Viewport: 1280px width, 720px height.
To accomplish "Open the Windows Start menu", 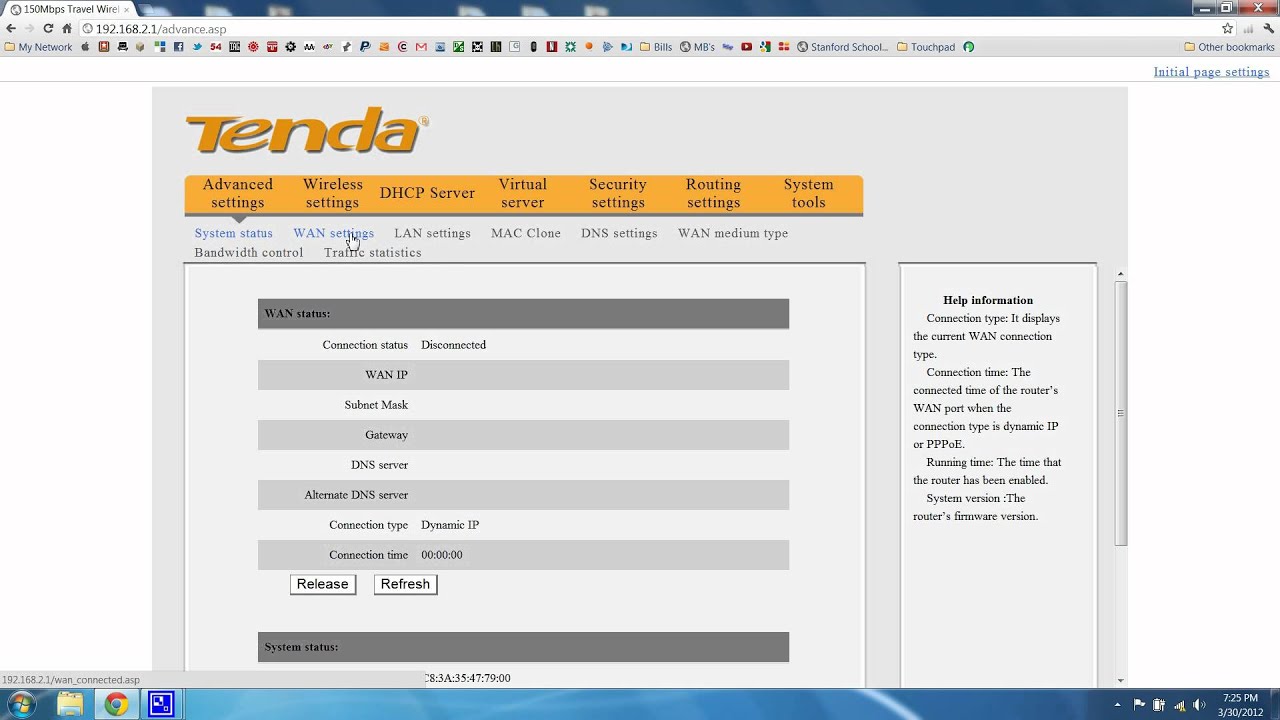I will click(21, 705).
